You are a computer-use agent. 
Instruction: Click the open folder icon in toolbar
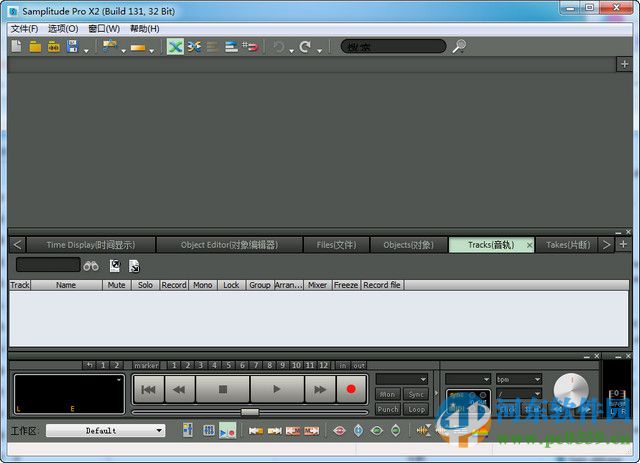pyautogui.click(x=35, y=46)
